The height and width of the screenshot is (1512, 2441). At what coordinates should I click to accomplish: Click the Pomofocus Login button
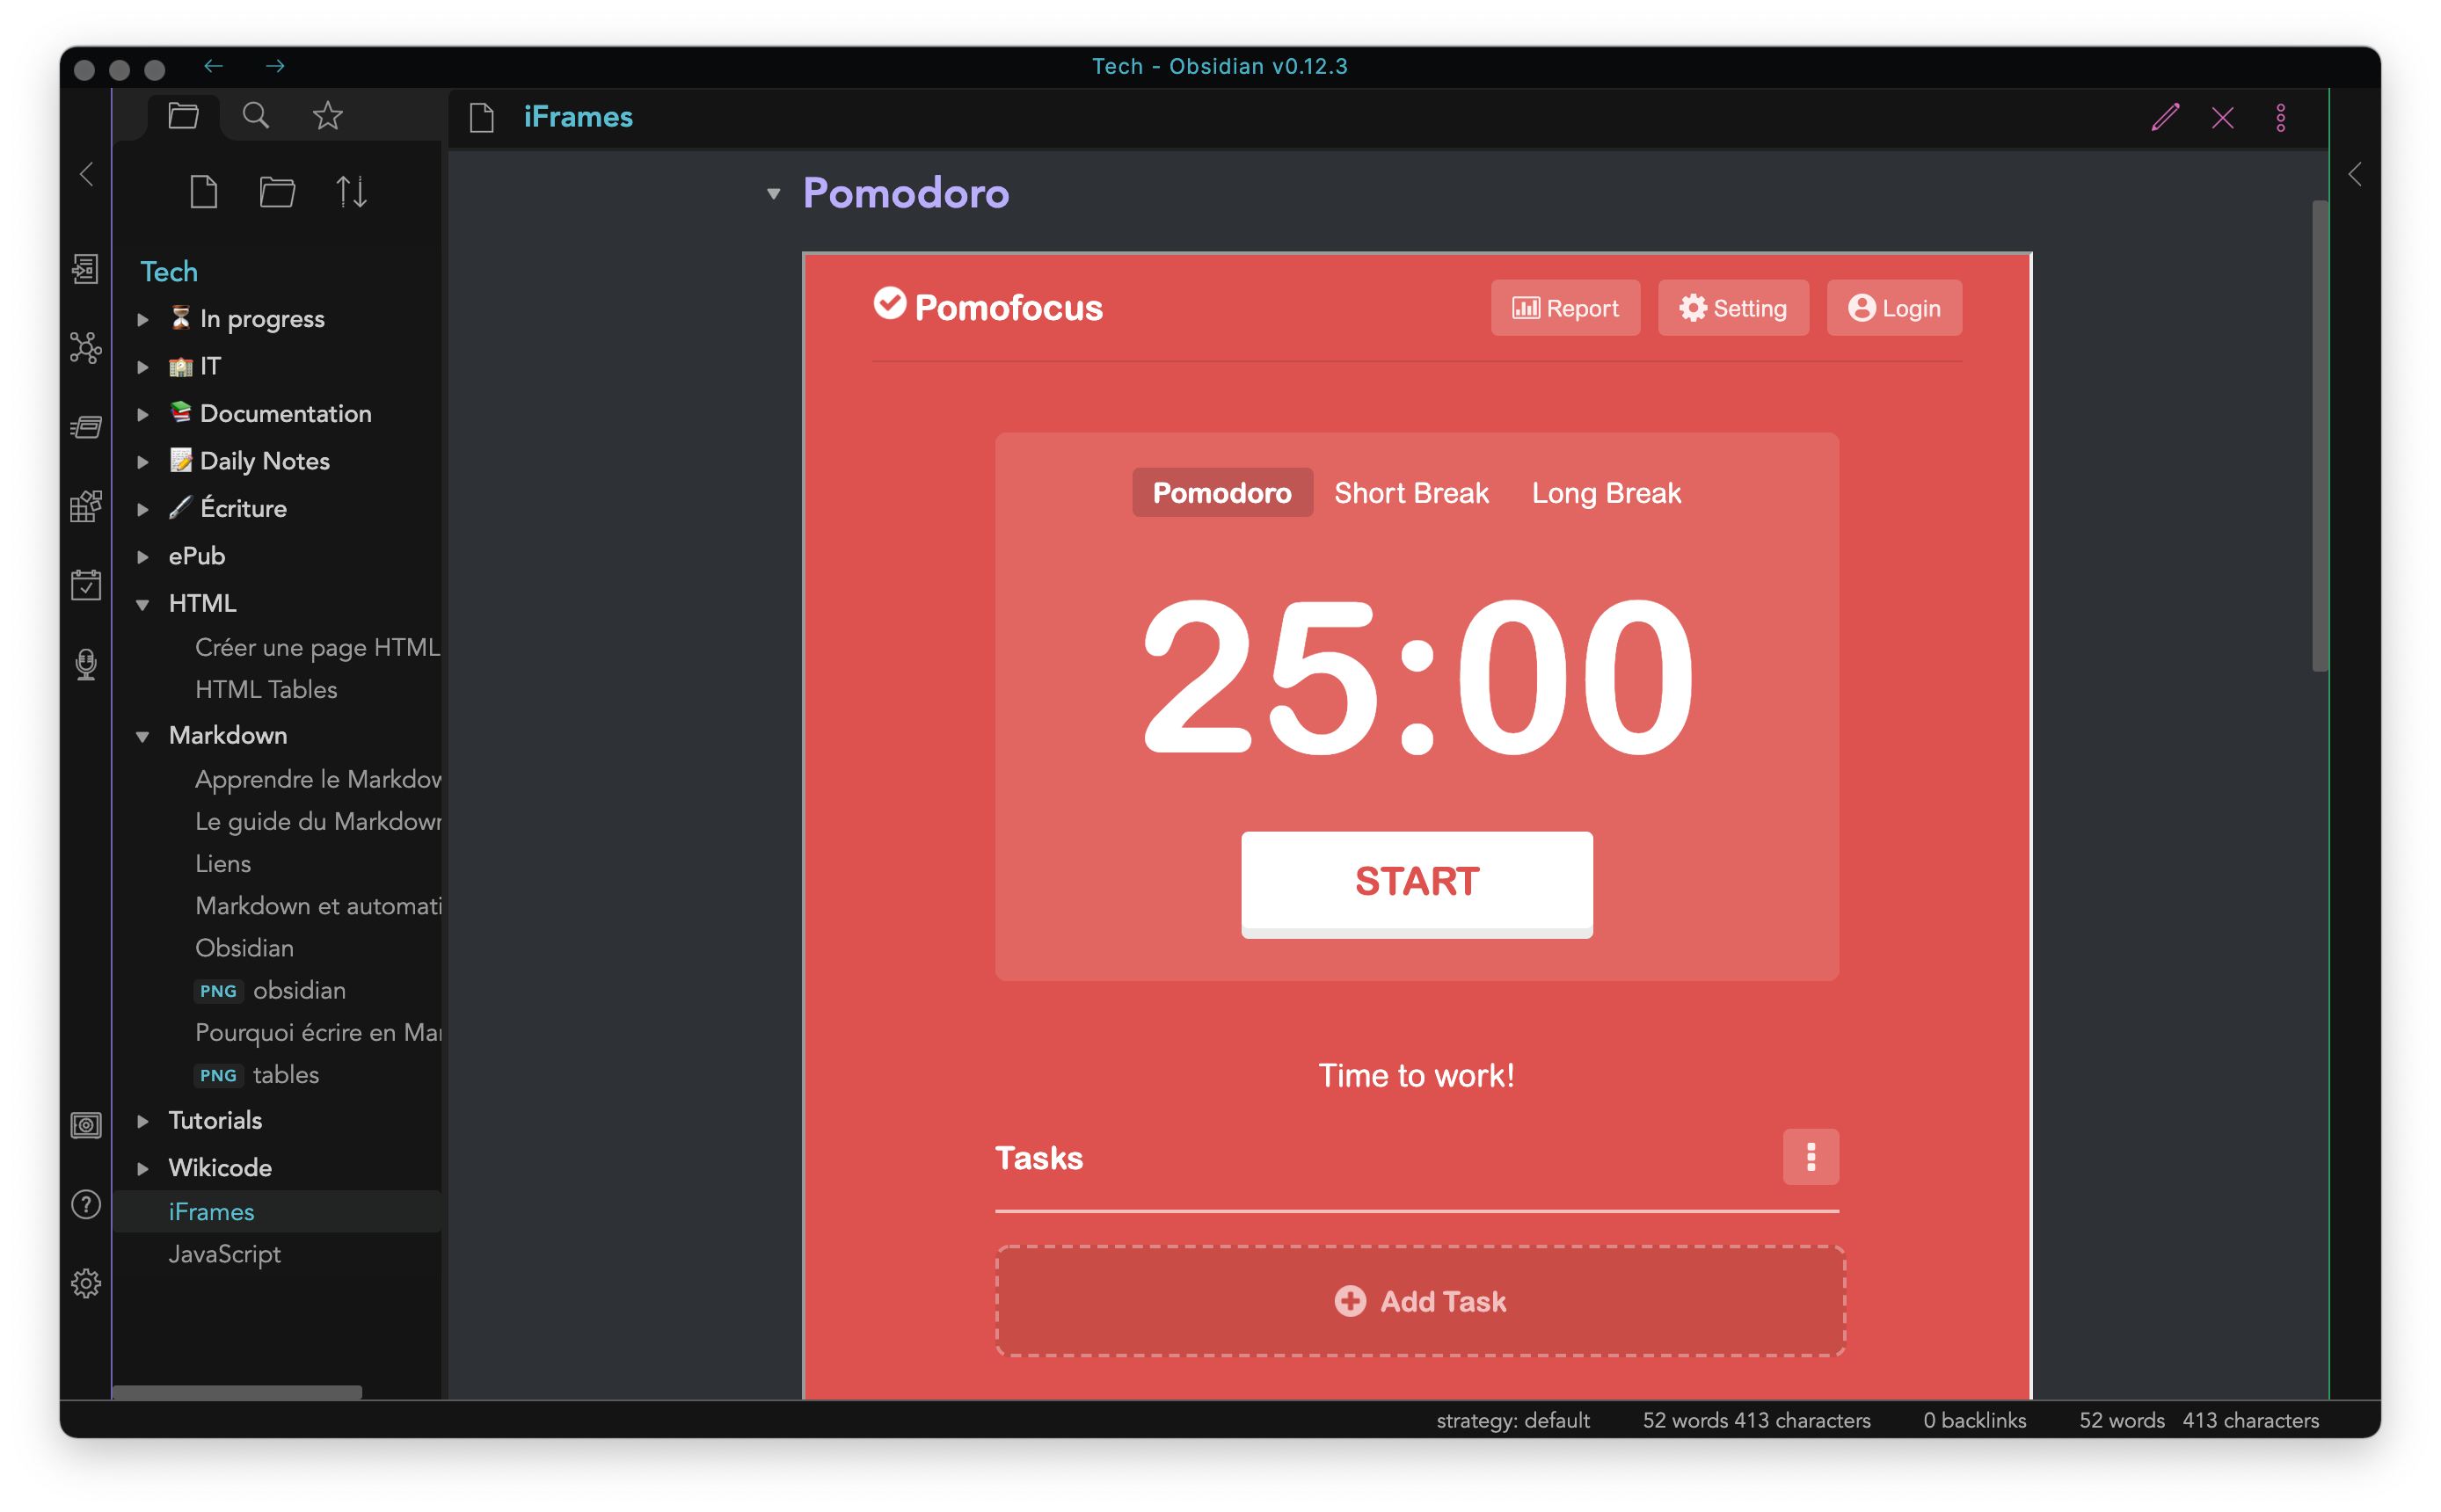pos(1894,308)
